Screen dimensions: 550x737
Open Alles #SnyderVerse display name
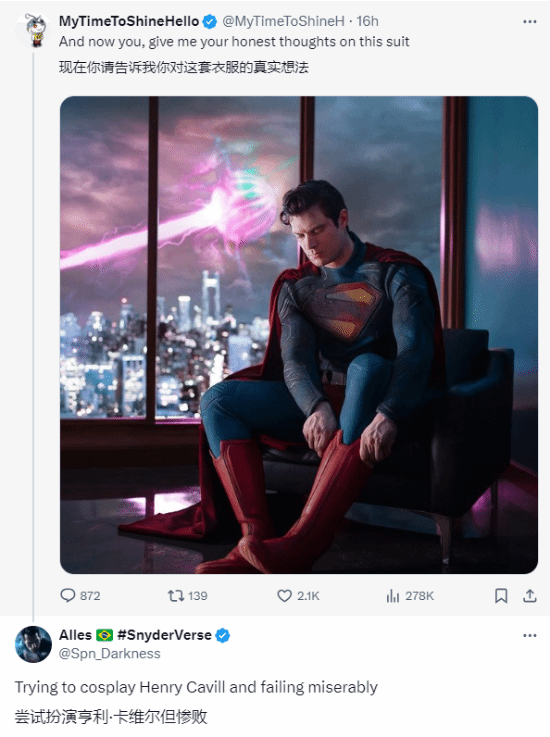[x=135, y=635]
